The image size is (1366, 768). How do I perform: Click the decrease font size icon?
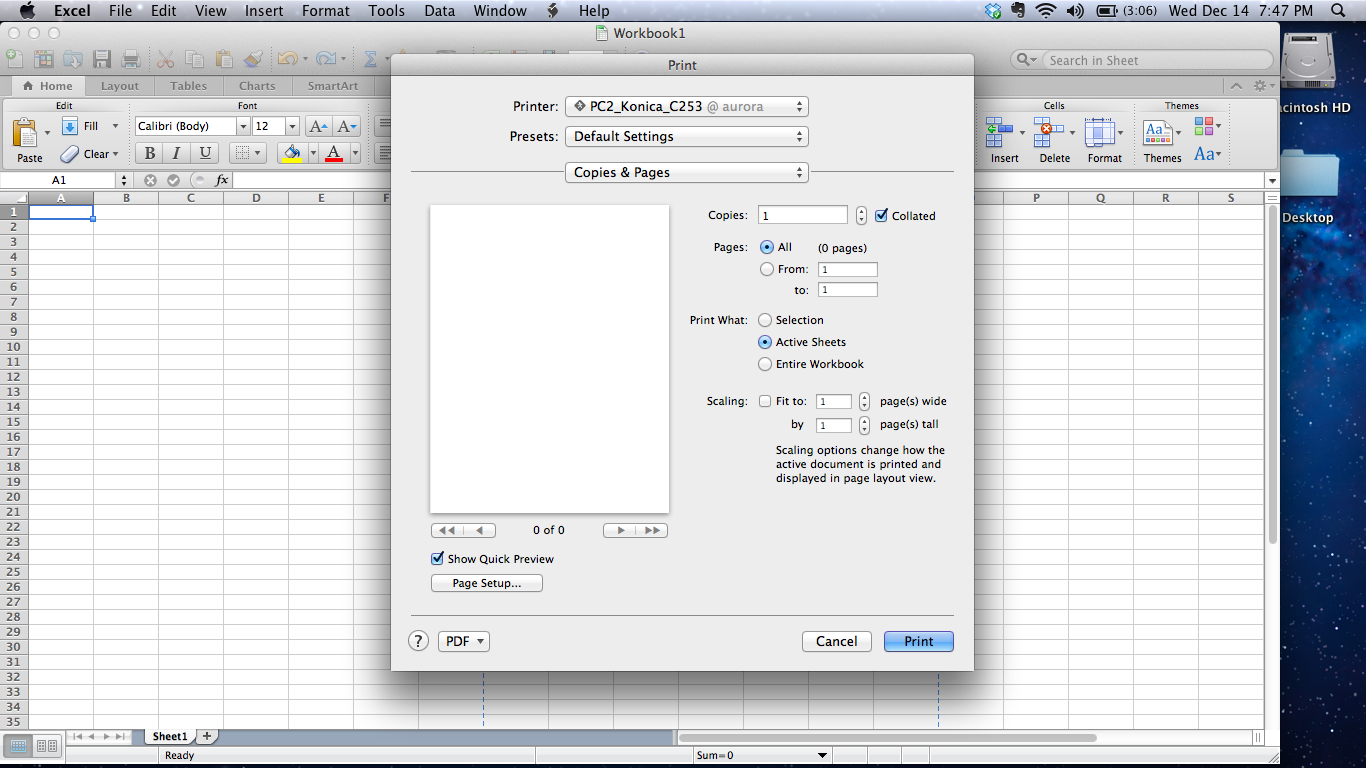[347, 126]
